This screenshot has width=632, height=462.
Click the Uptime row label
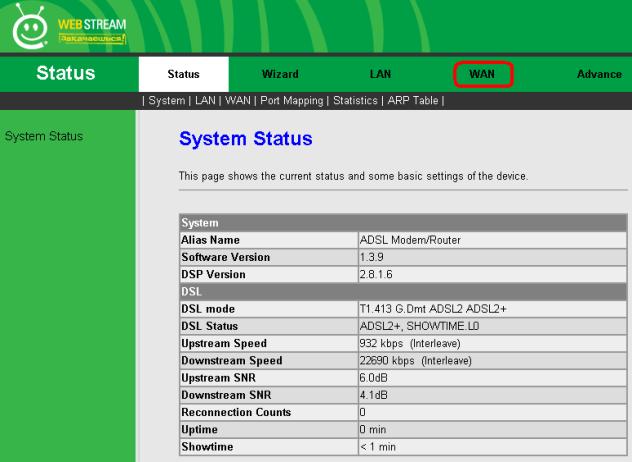(199, 430)
